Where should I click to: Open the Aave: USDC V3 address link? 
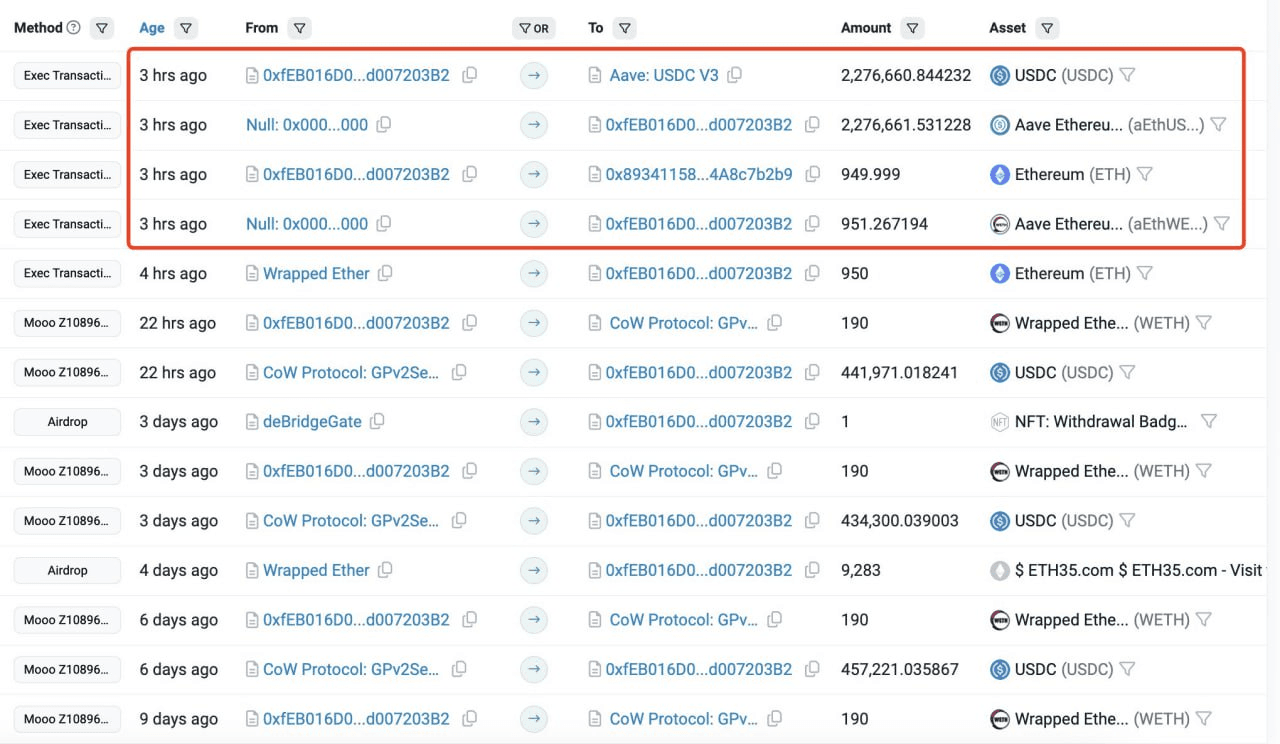664,75
